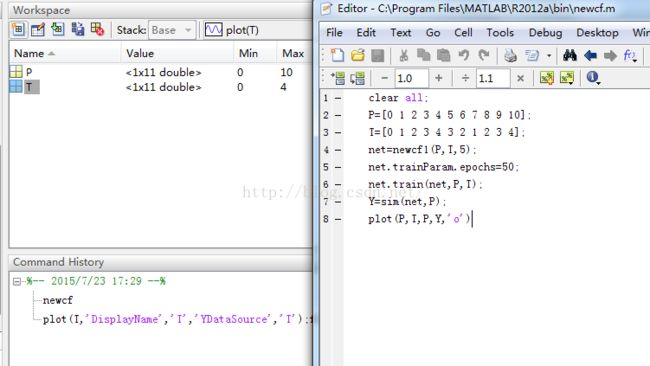Open the Stack Base dropdown

point(172,30)
